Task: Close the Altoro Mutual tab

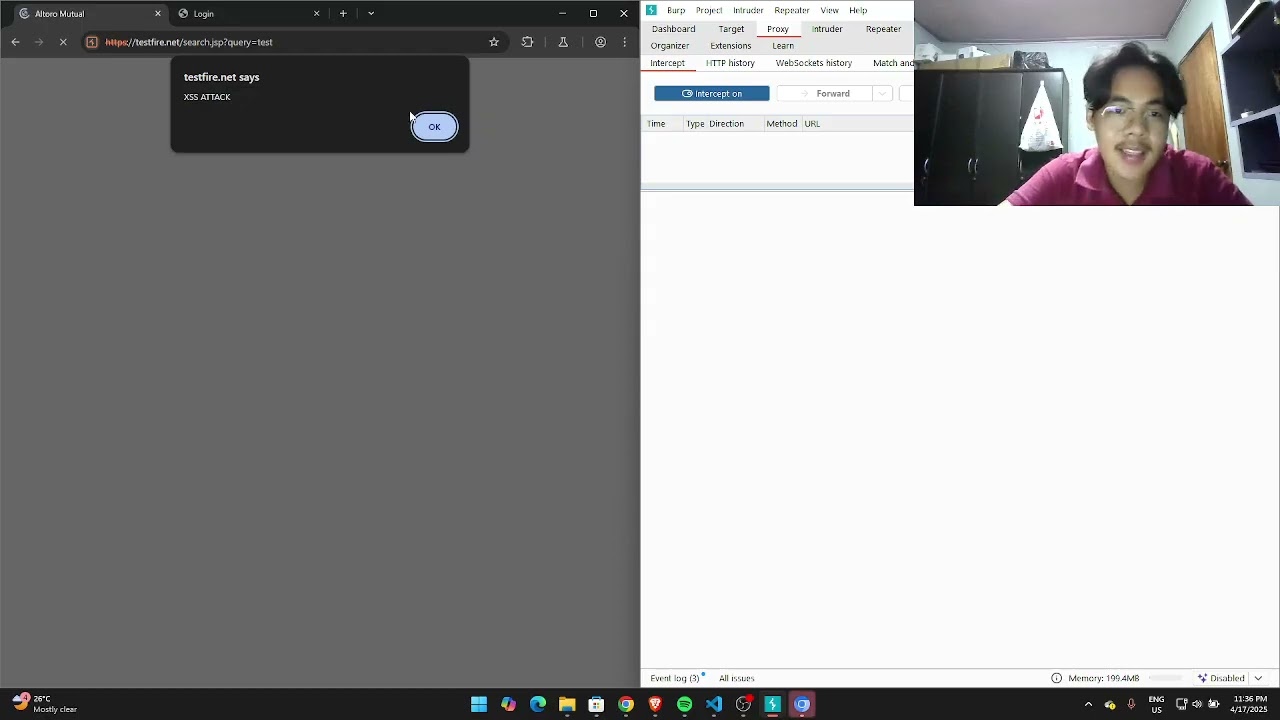Action: coord(157,14)
